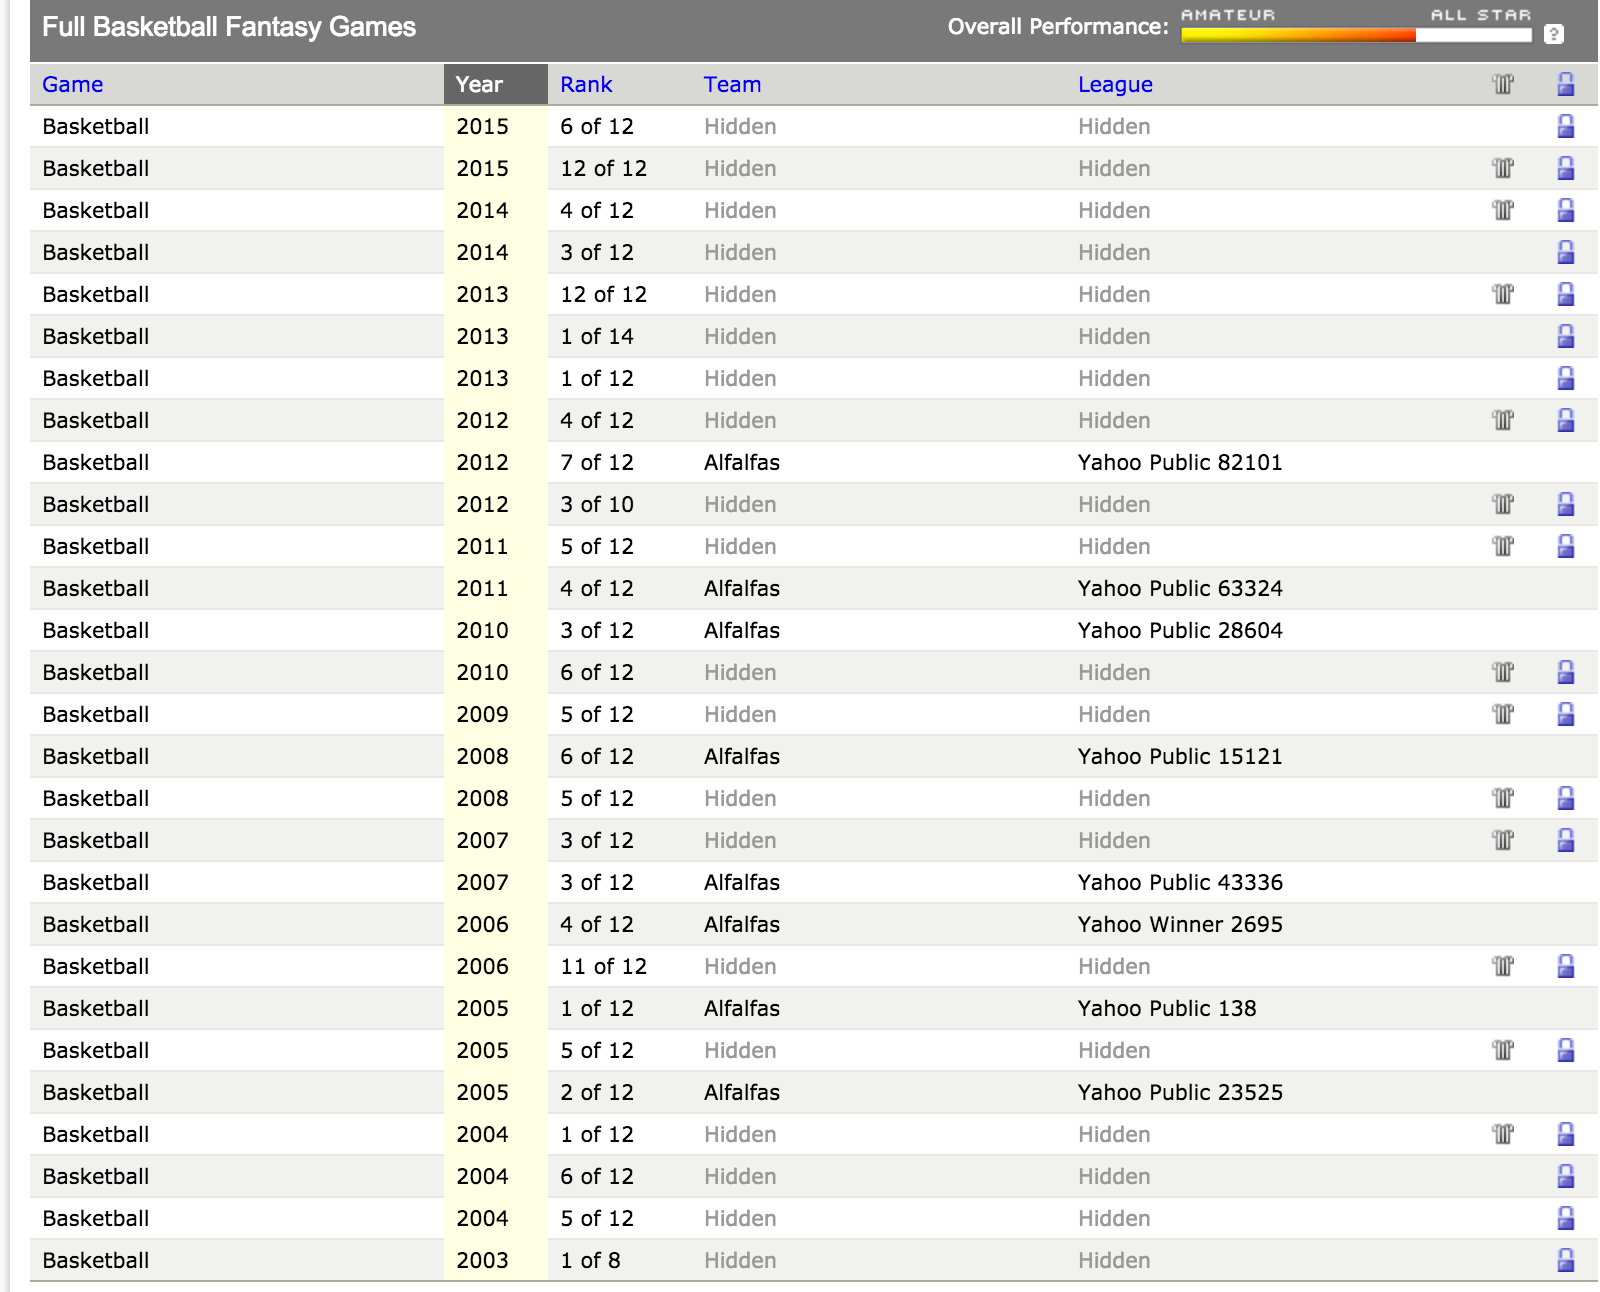Click the lock icon for 2014 3 of 12 row

(1566, 252)
